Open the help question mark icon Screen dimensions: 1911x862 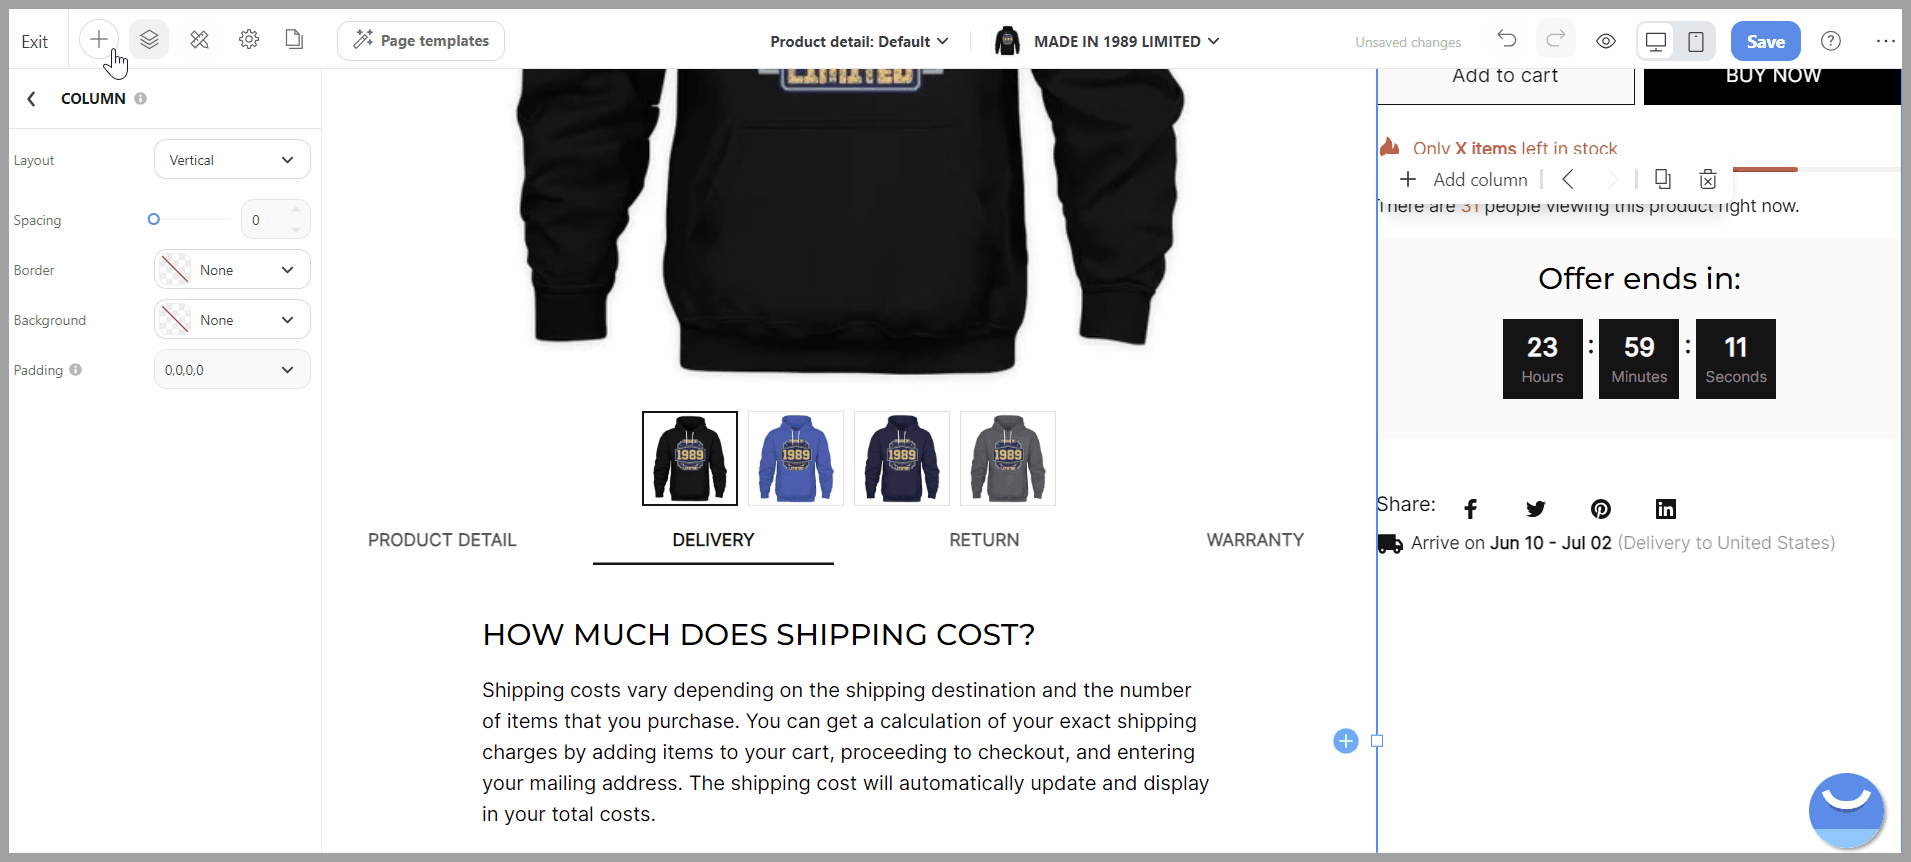pyautogui.click(x=1831, y=41)
